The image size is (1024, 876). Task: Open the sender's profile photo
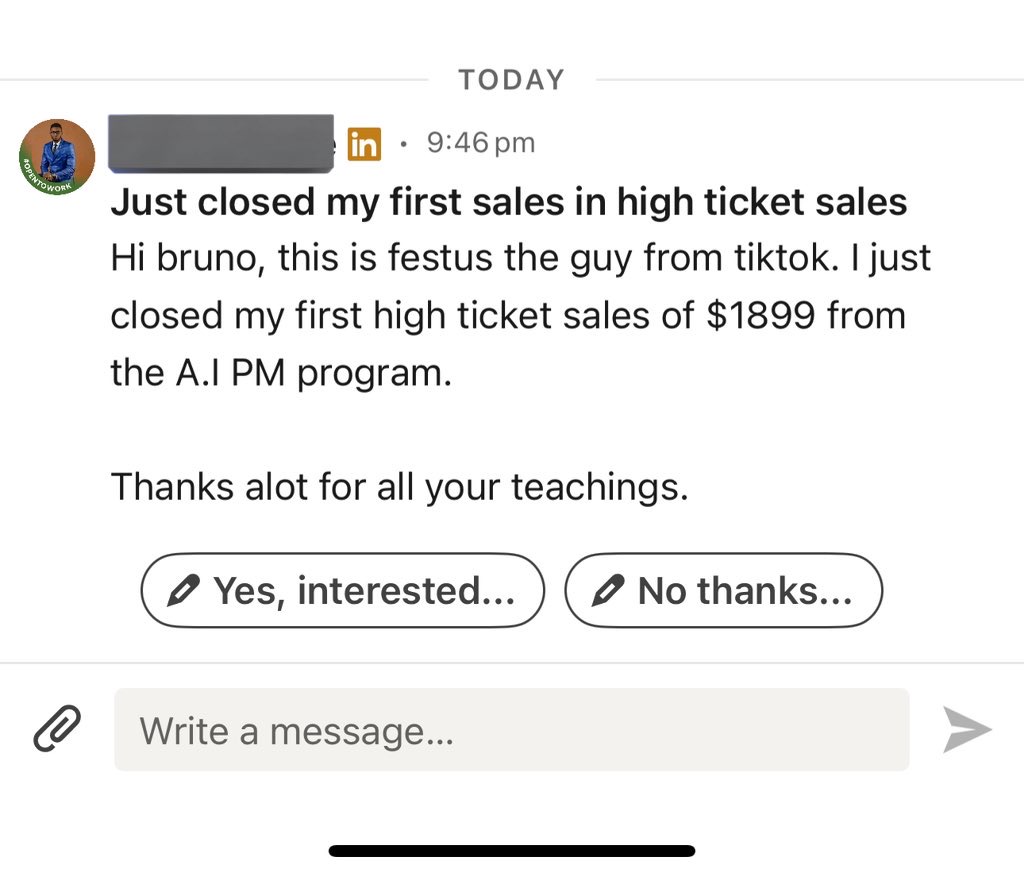[57, 157]
